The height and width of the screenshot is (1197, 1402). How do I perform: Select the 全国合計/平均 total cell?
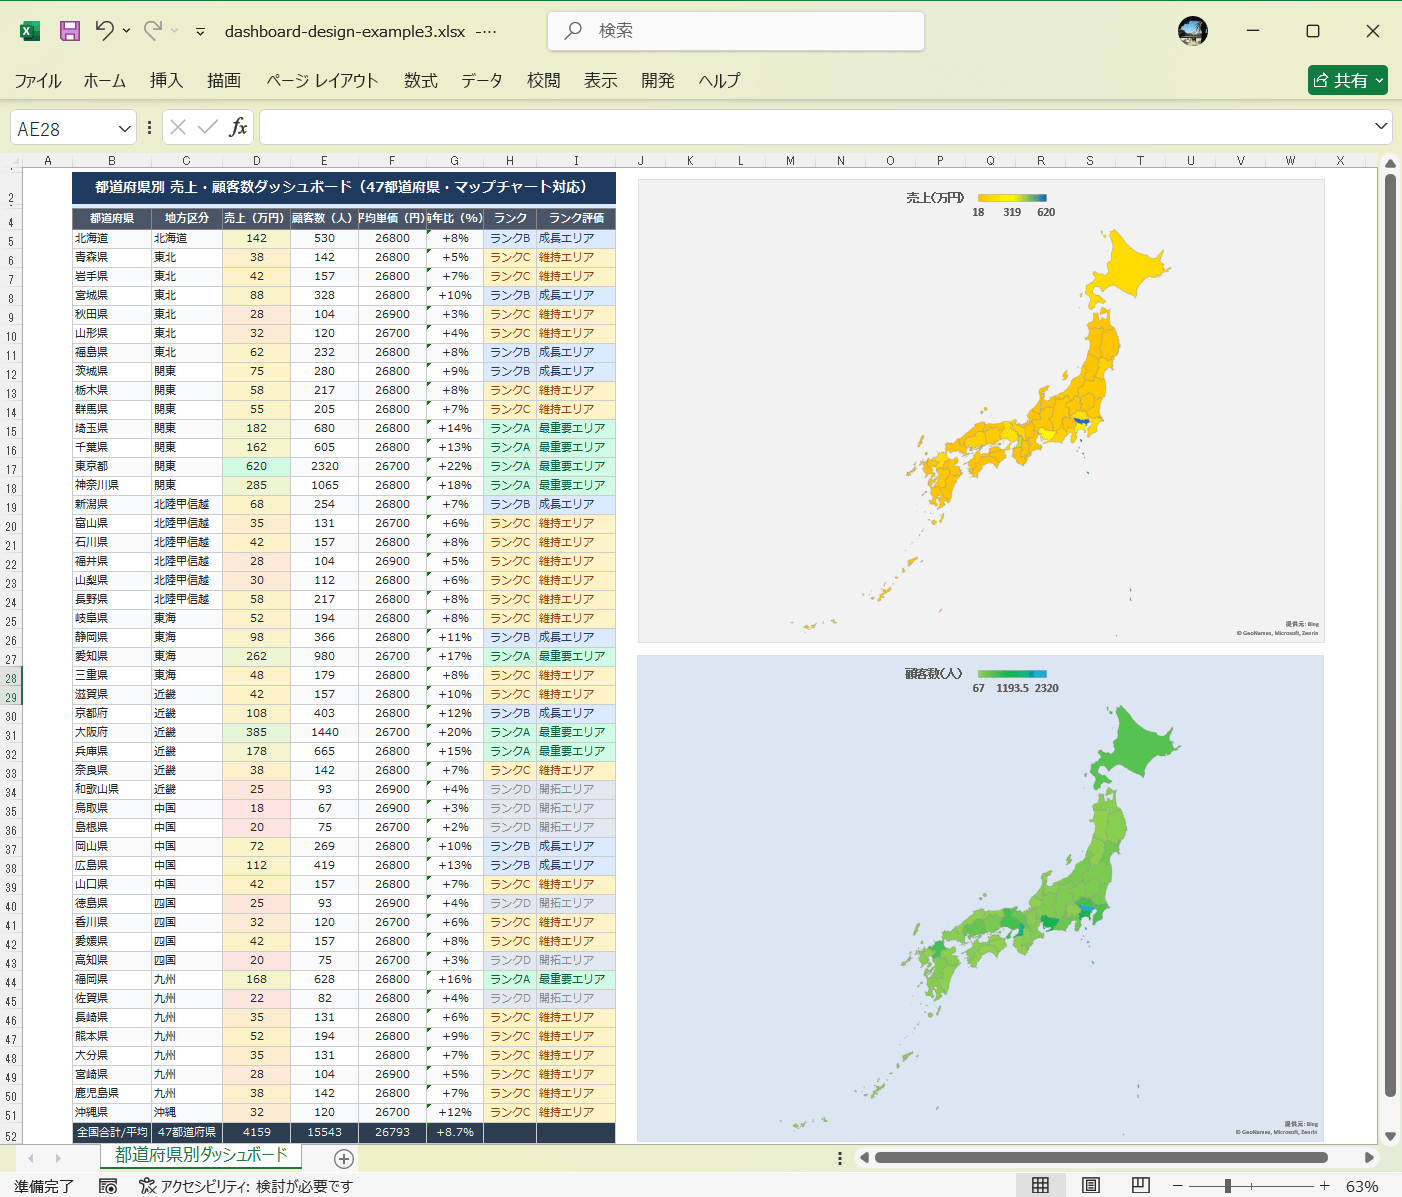click(111, 1132)
